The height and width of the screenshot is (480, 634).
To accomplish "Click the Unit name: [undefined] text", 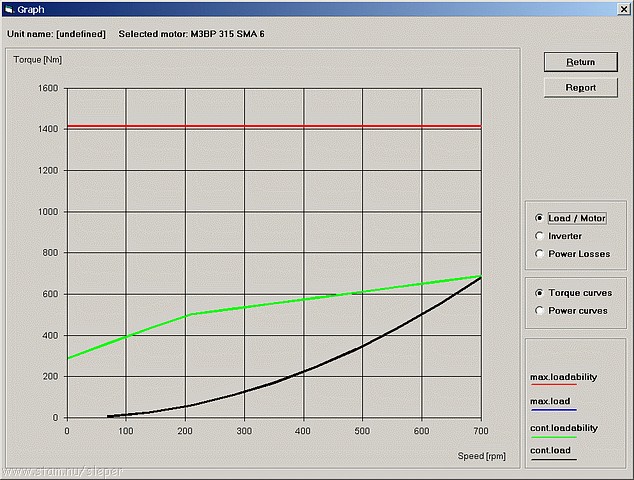I will click(56, 34).
